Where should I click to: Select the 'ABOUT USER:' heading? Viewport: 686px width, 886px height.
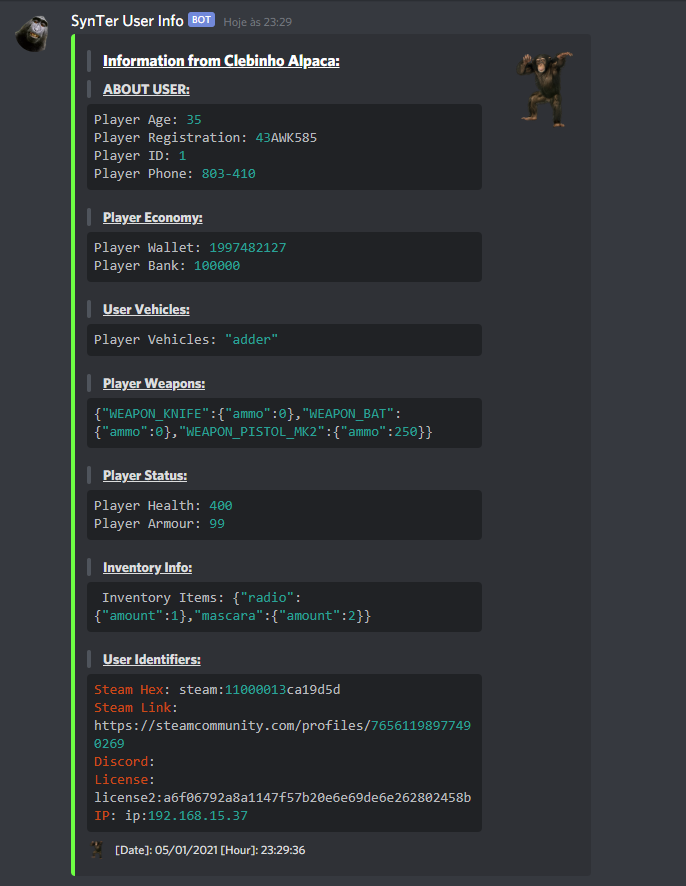click(x=146, y=89)
